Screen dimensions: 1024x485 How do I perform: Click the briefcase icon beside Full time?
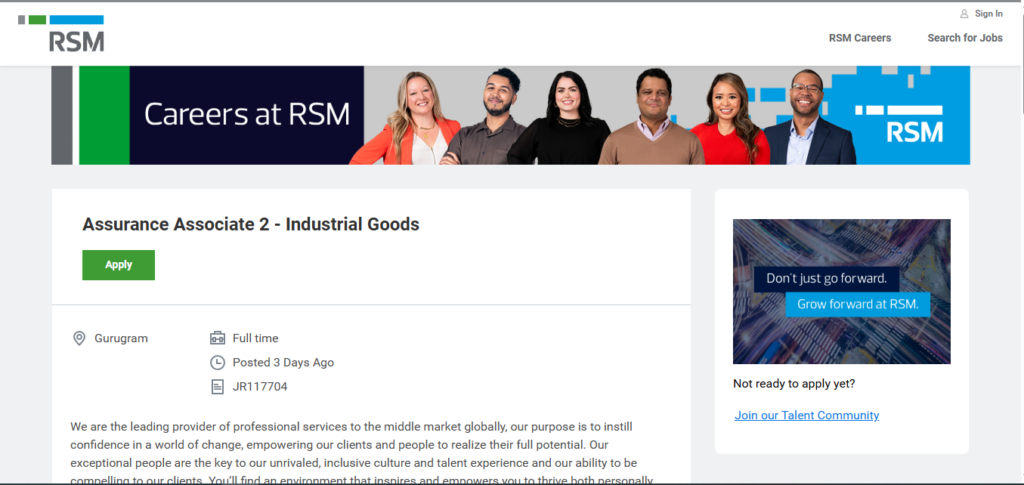tap(217, 338)
